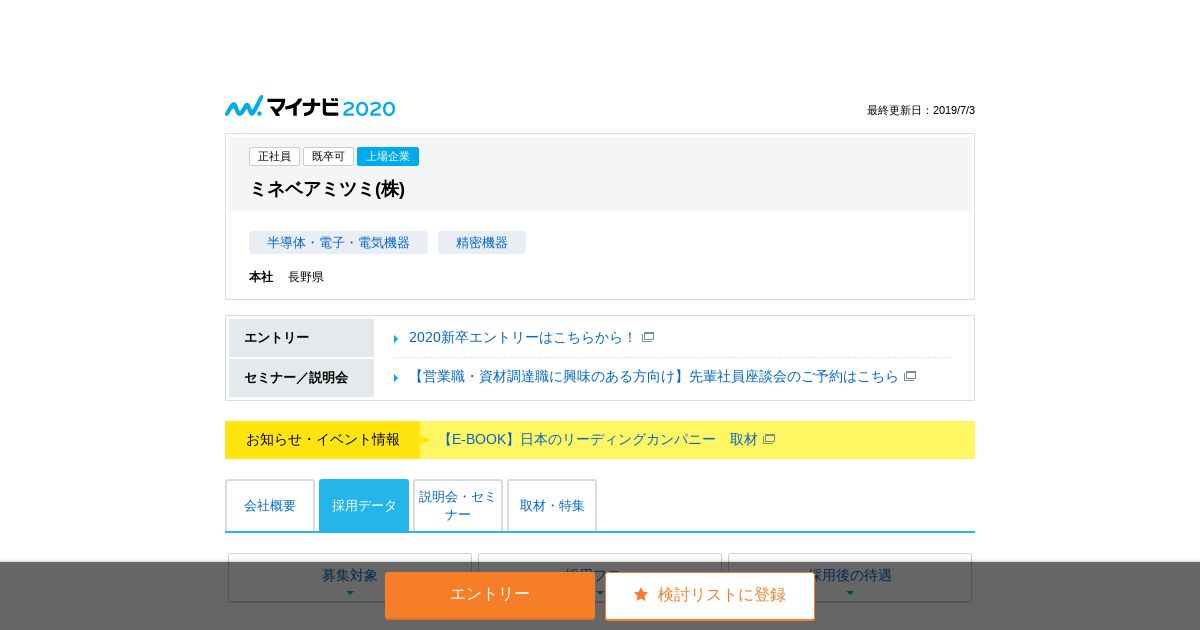Click the 上場企業 label
Screen dimensions: 1200x630
(x=388, y=157)
